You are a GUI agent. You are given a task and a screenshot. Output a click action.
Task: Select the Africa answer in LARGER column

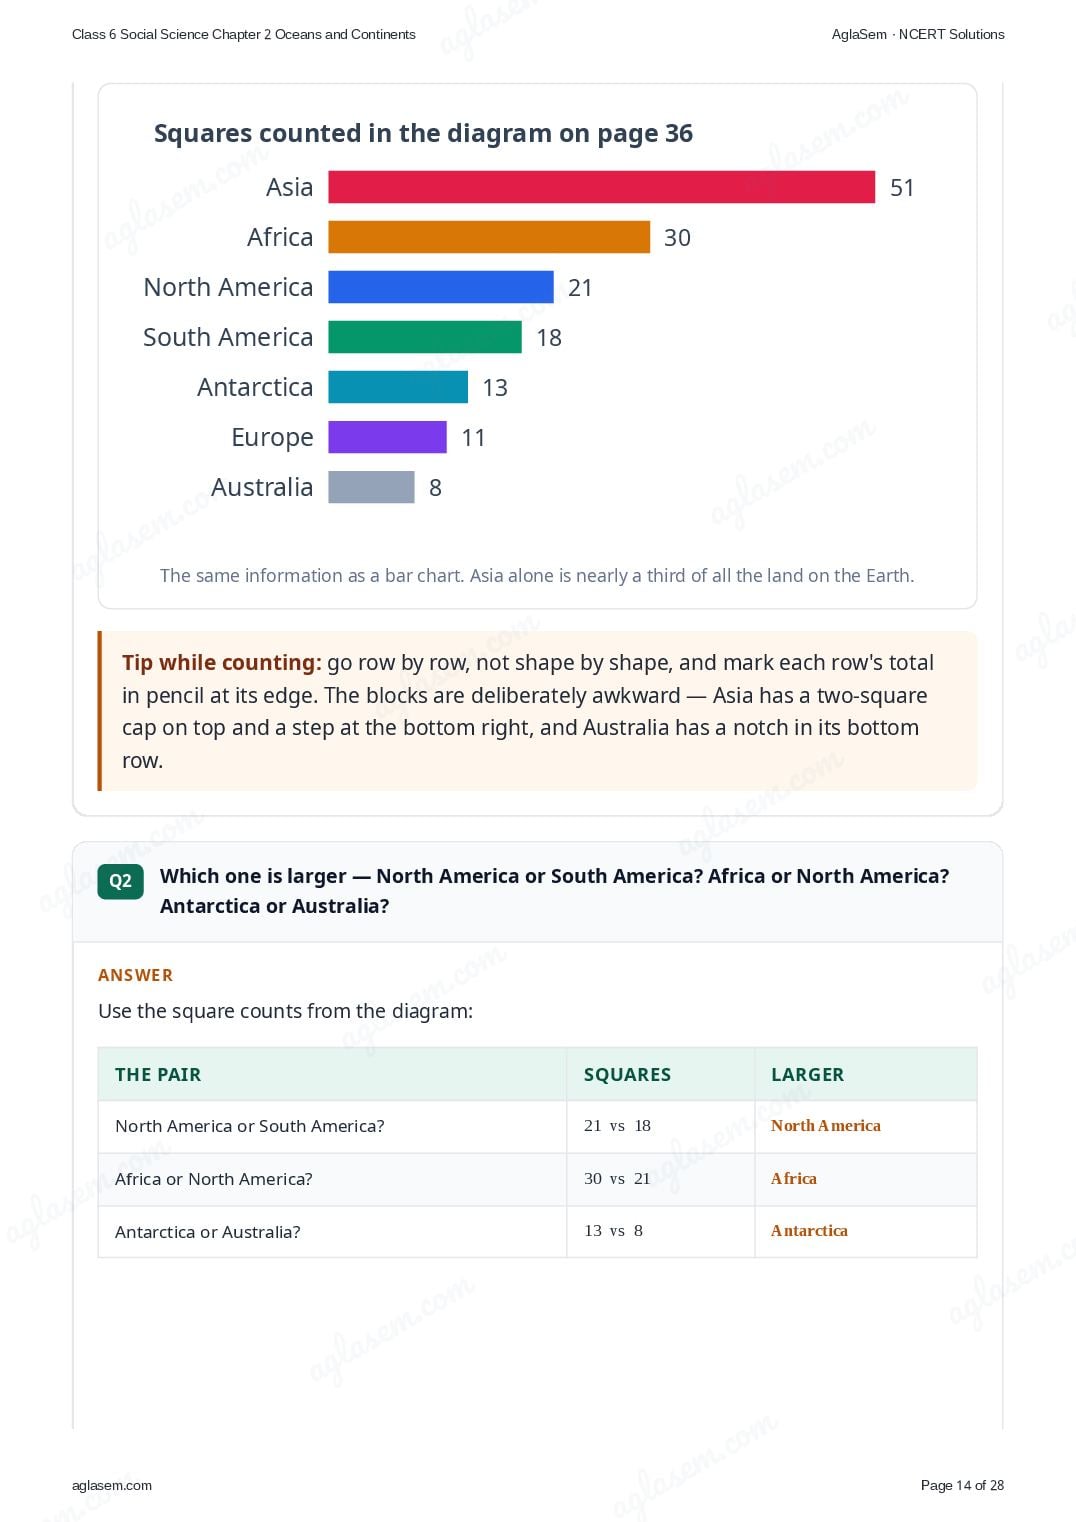794,1178
